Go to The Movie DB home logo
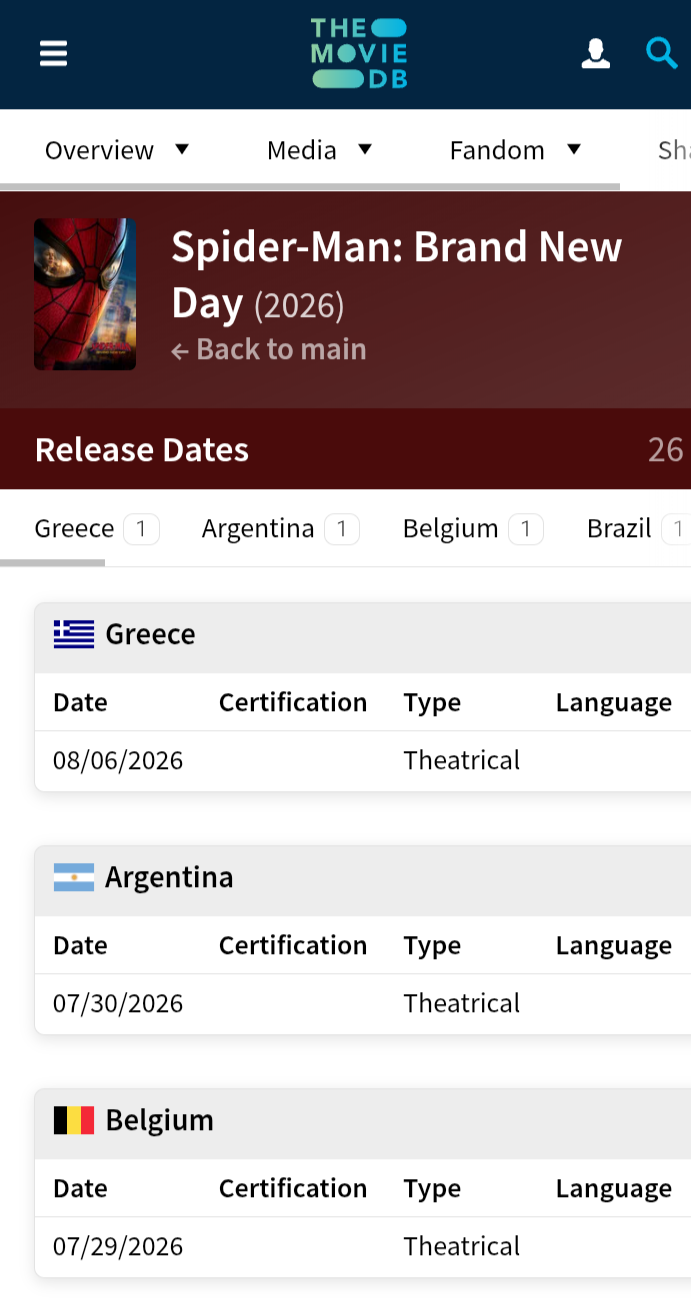This screenshot has width=691, height=1301. click(359, 53)
